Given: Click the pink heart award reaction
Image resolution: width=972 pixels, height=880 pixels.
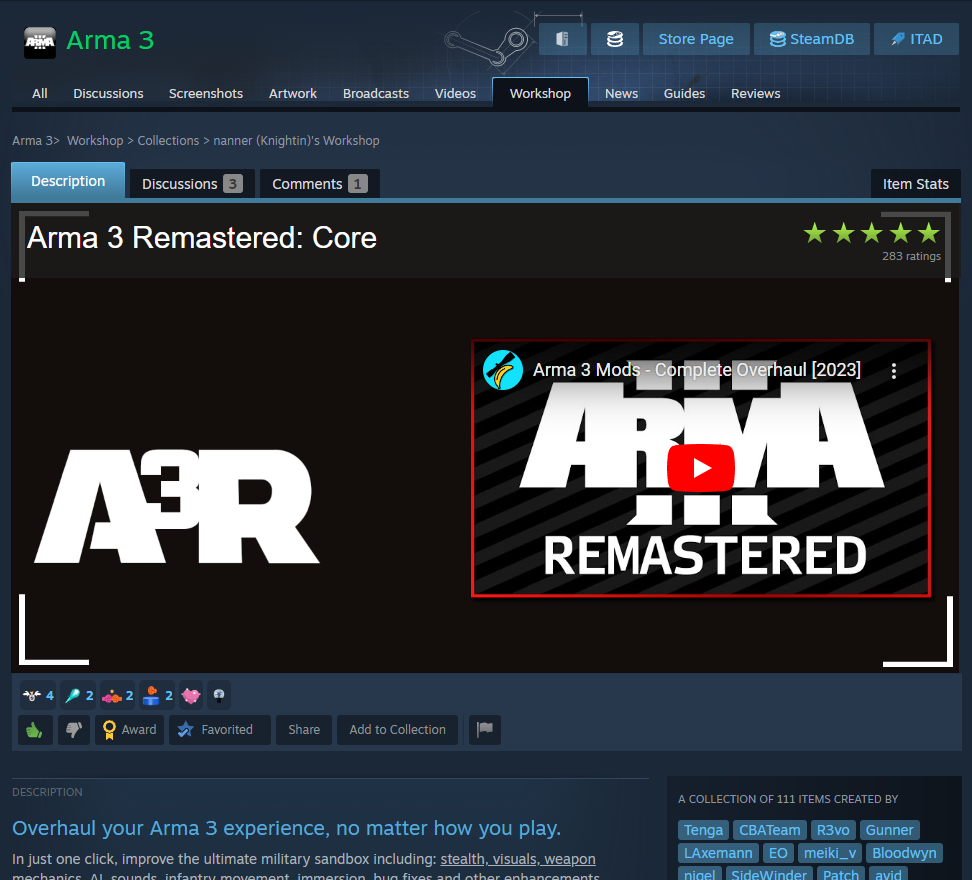Looking at the screenshot, I should (x=191, y=695).
